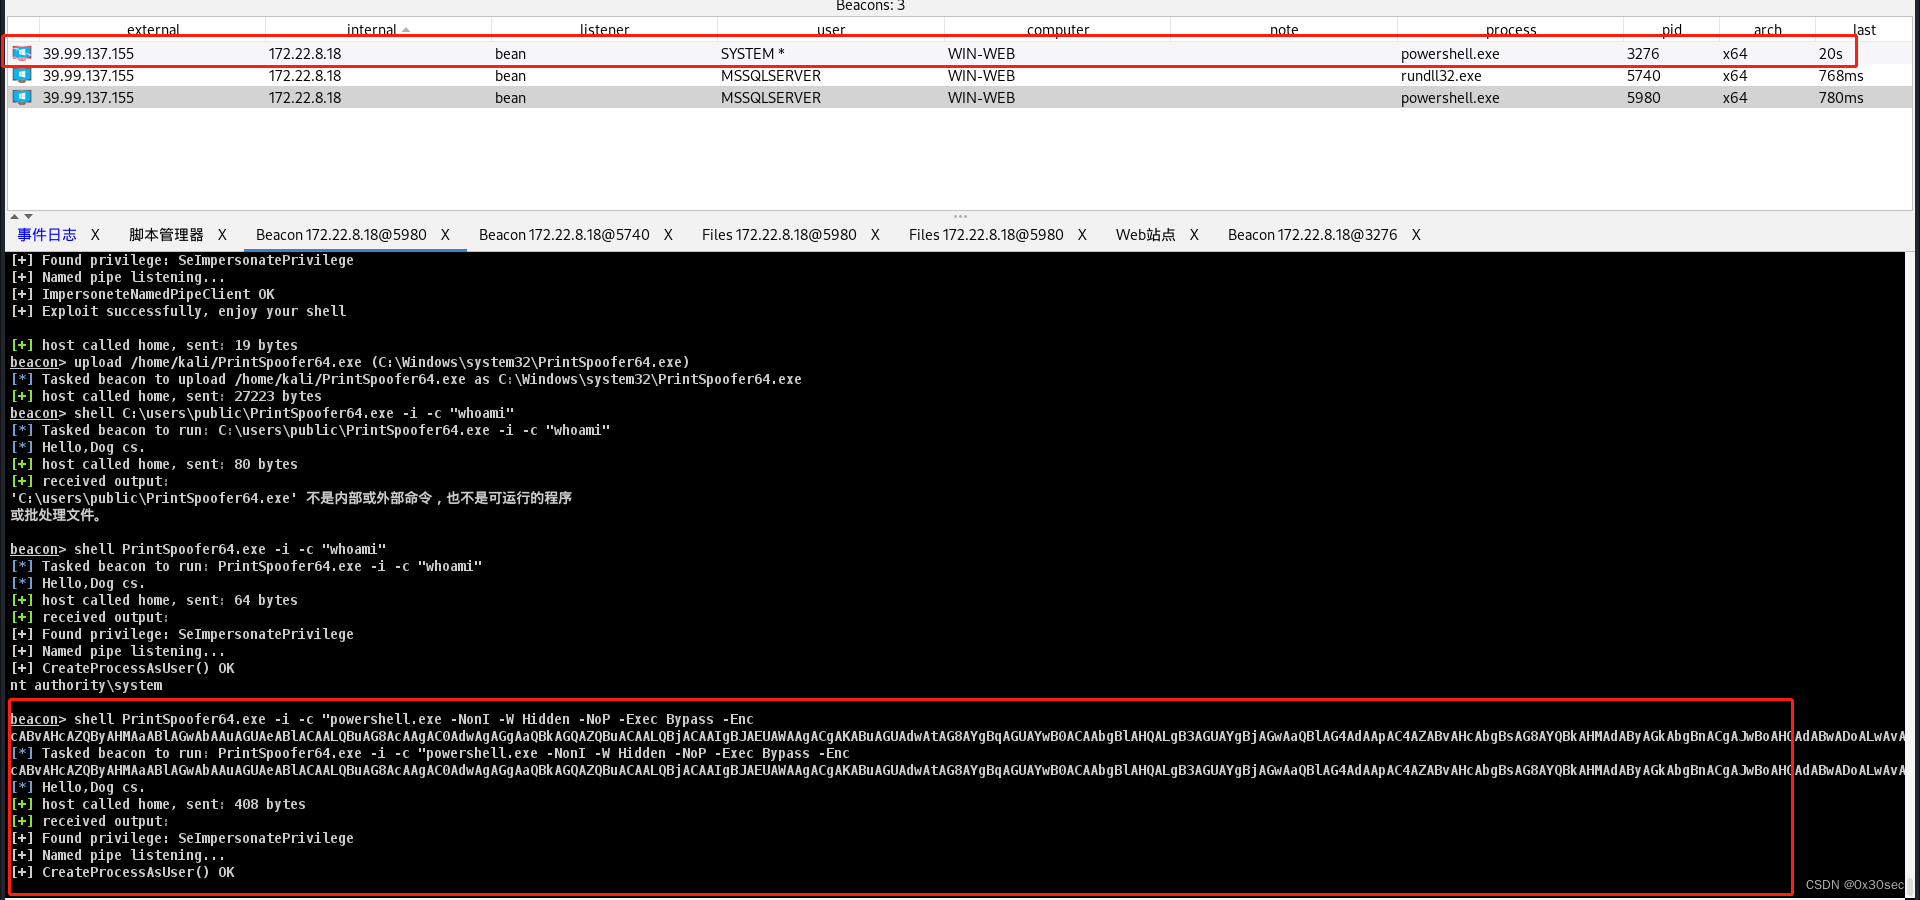Viewport: 1920px width, 900px height.
Task: Switch to Beacon 172.22.8.18@3276 tab
Action: click(x=1312, y=235)
